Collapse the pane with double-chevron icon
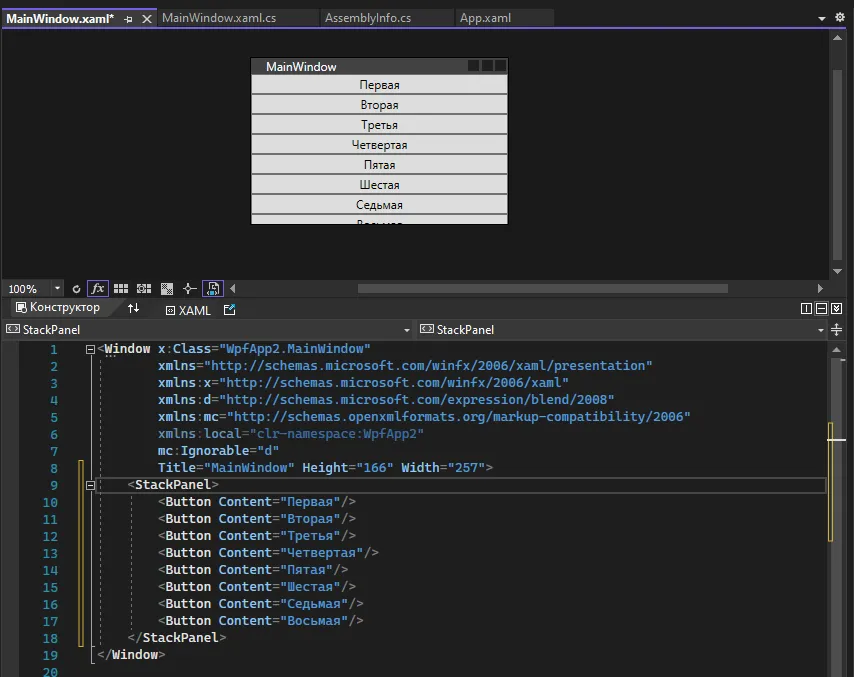This screenshot has width=854, height=677. 837,309
